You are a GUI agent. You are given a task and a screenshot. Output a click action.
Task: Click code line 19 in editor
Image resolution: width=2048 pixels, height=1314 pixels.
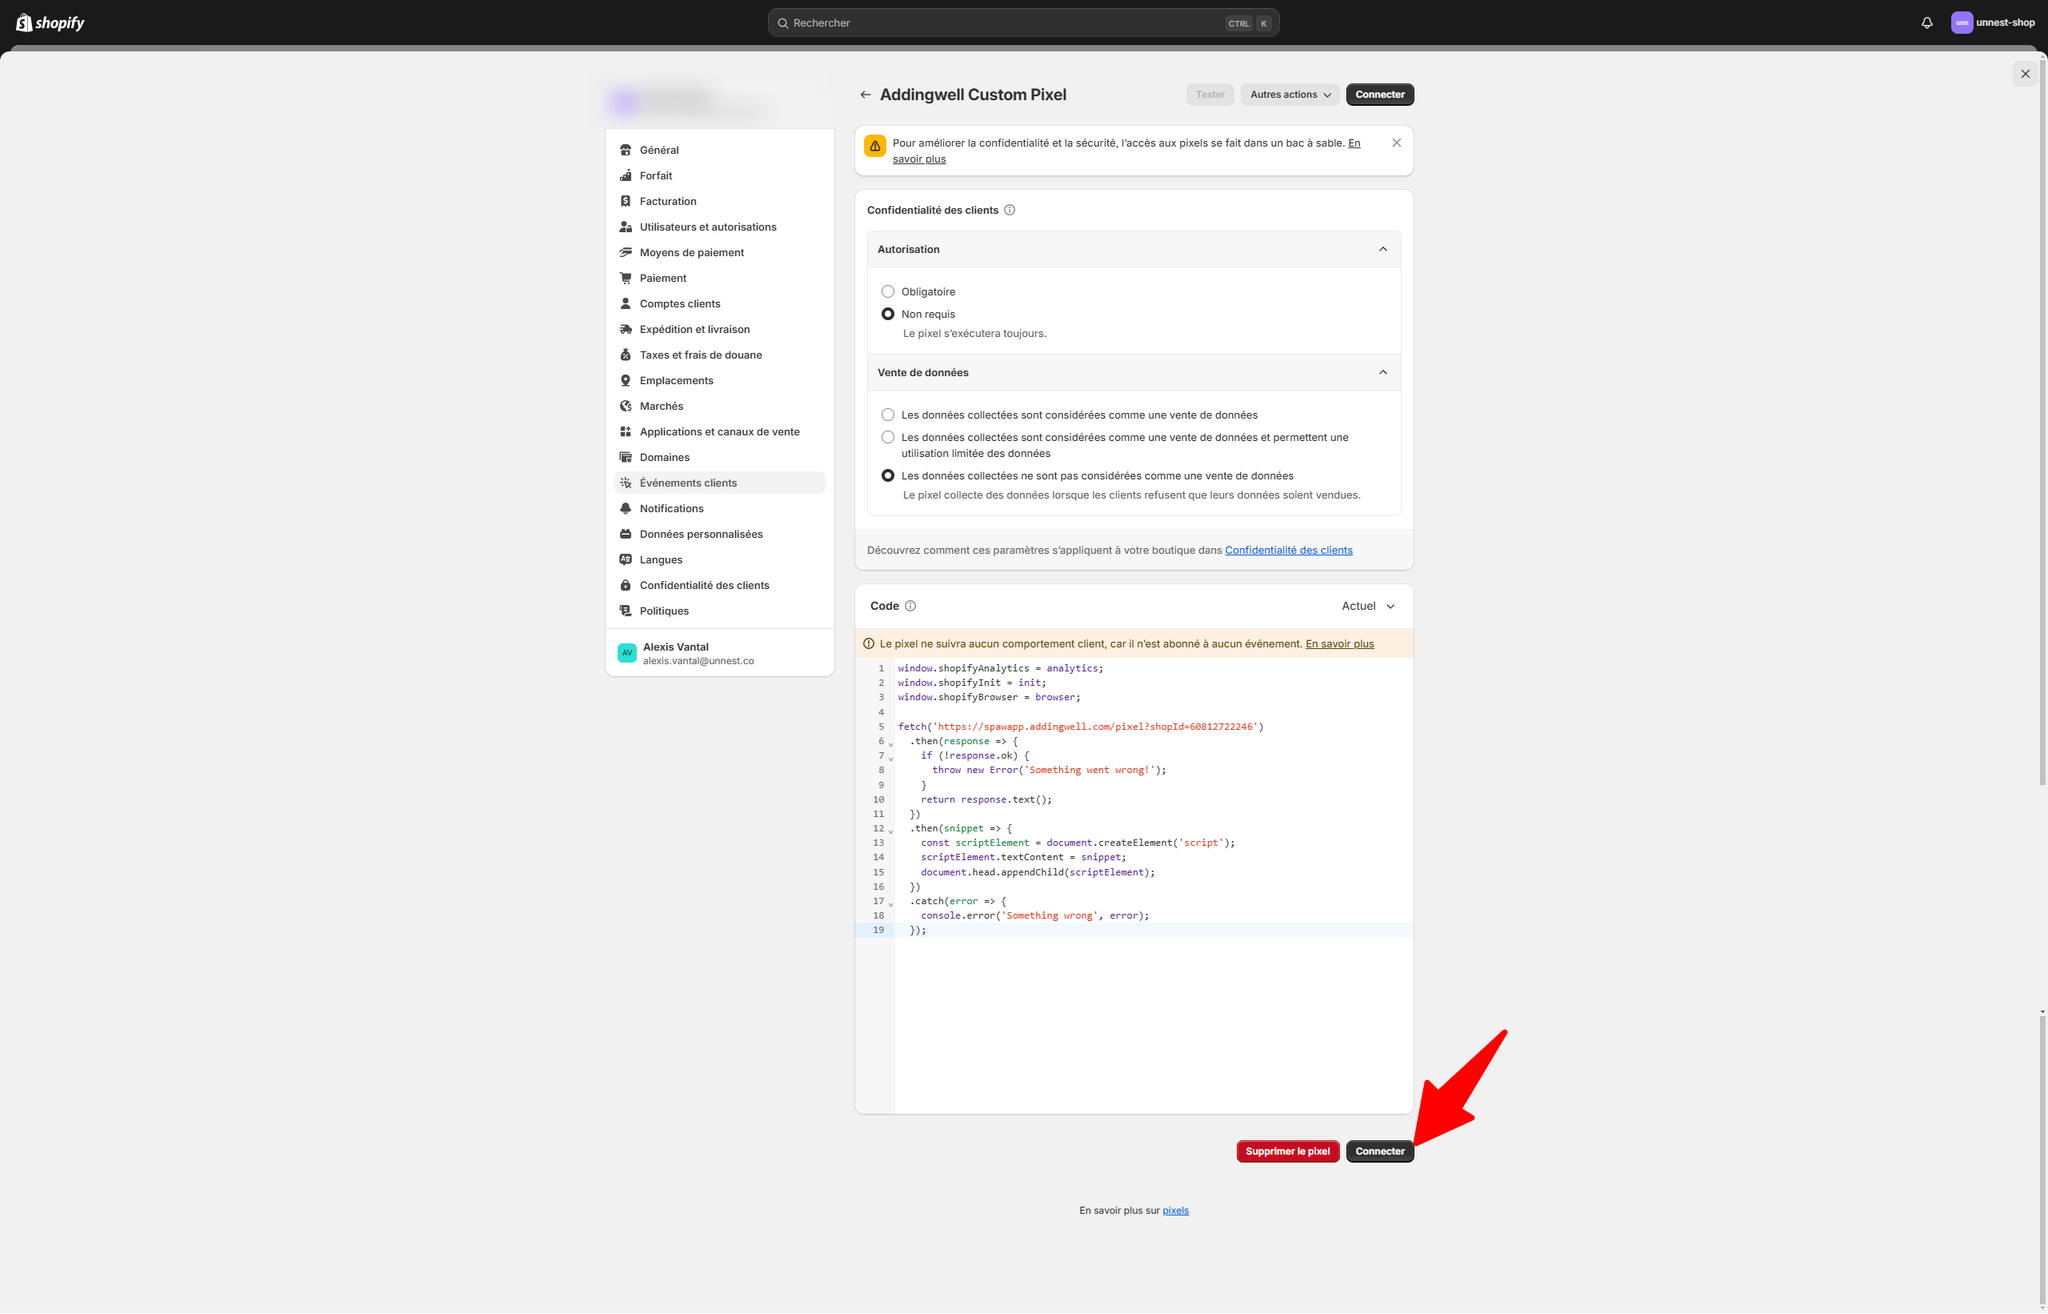coord(1134,930)
